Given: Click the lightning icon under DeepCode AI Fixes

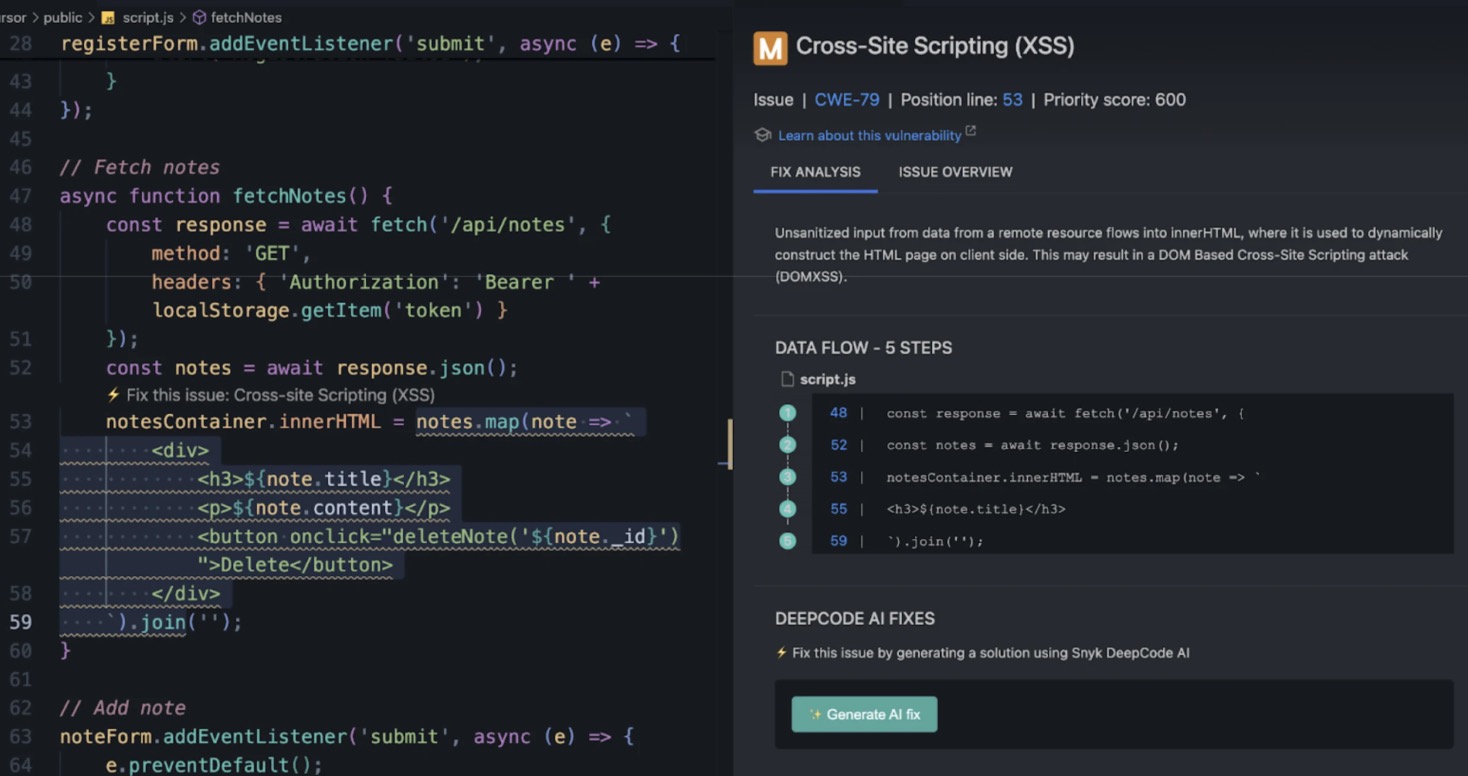Looking at the screenshot, I should coord(782,653).
